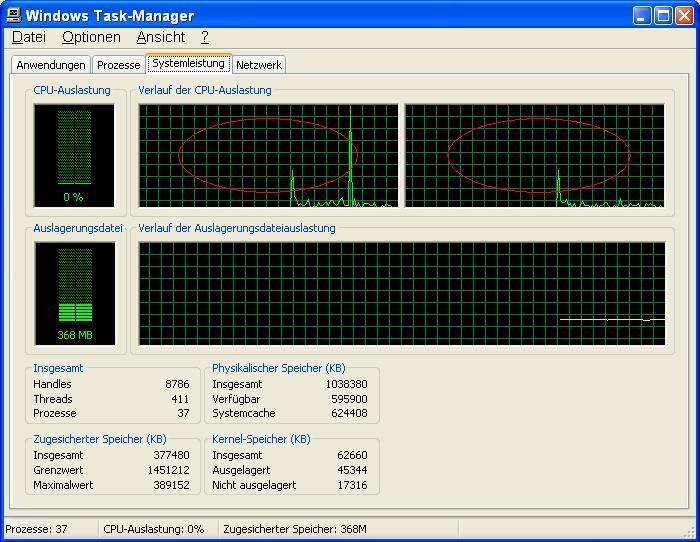Click the Threads label
Screen dimensions: 700x542
tap(53, 399)
